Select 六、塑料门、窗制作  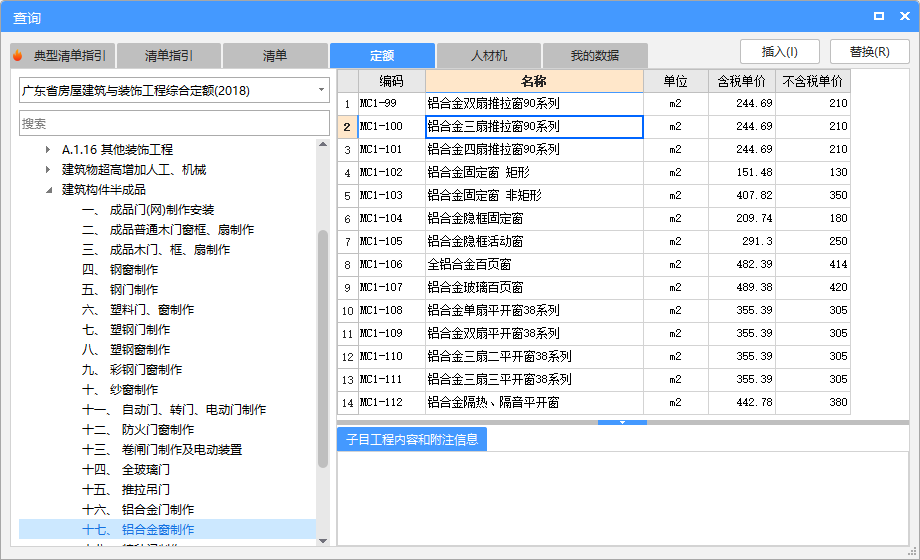coord(138,309)
